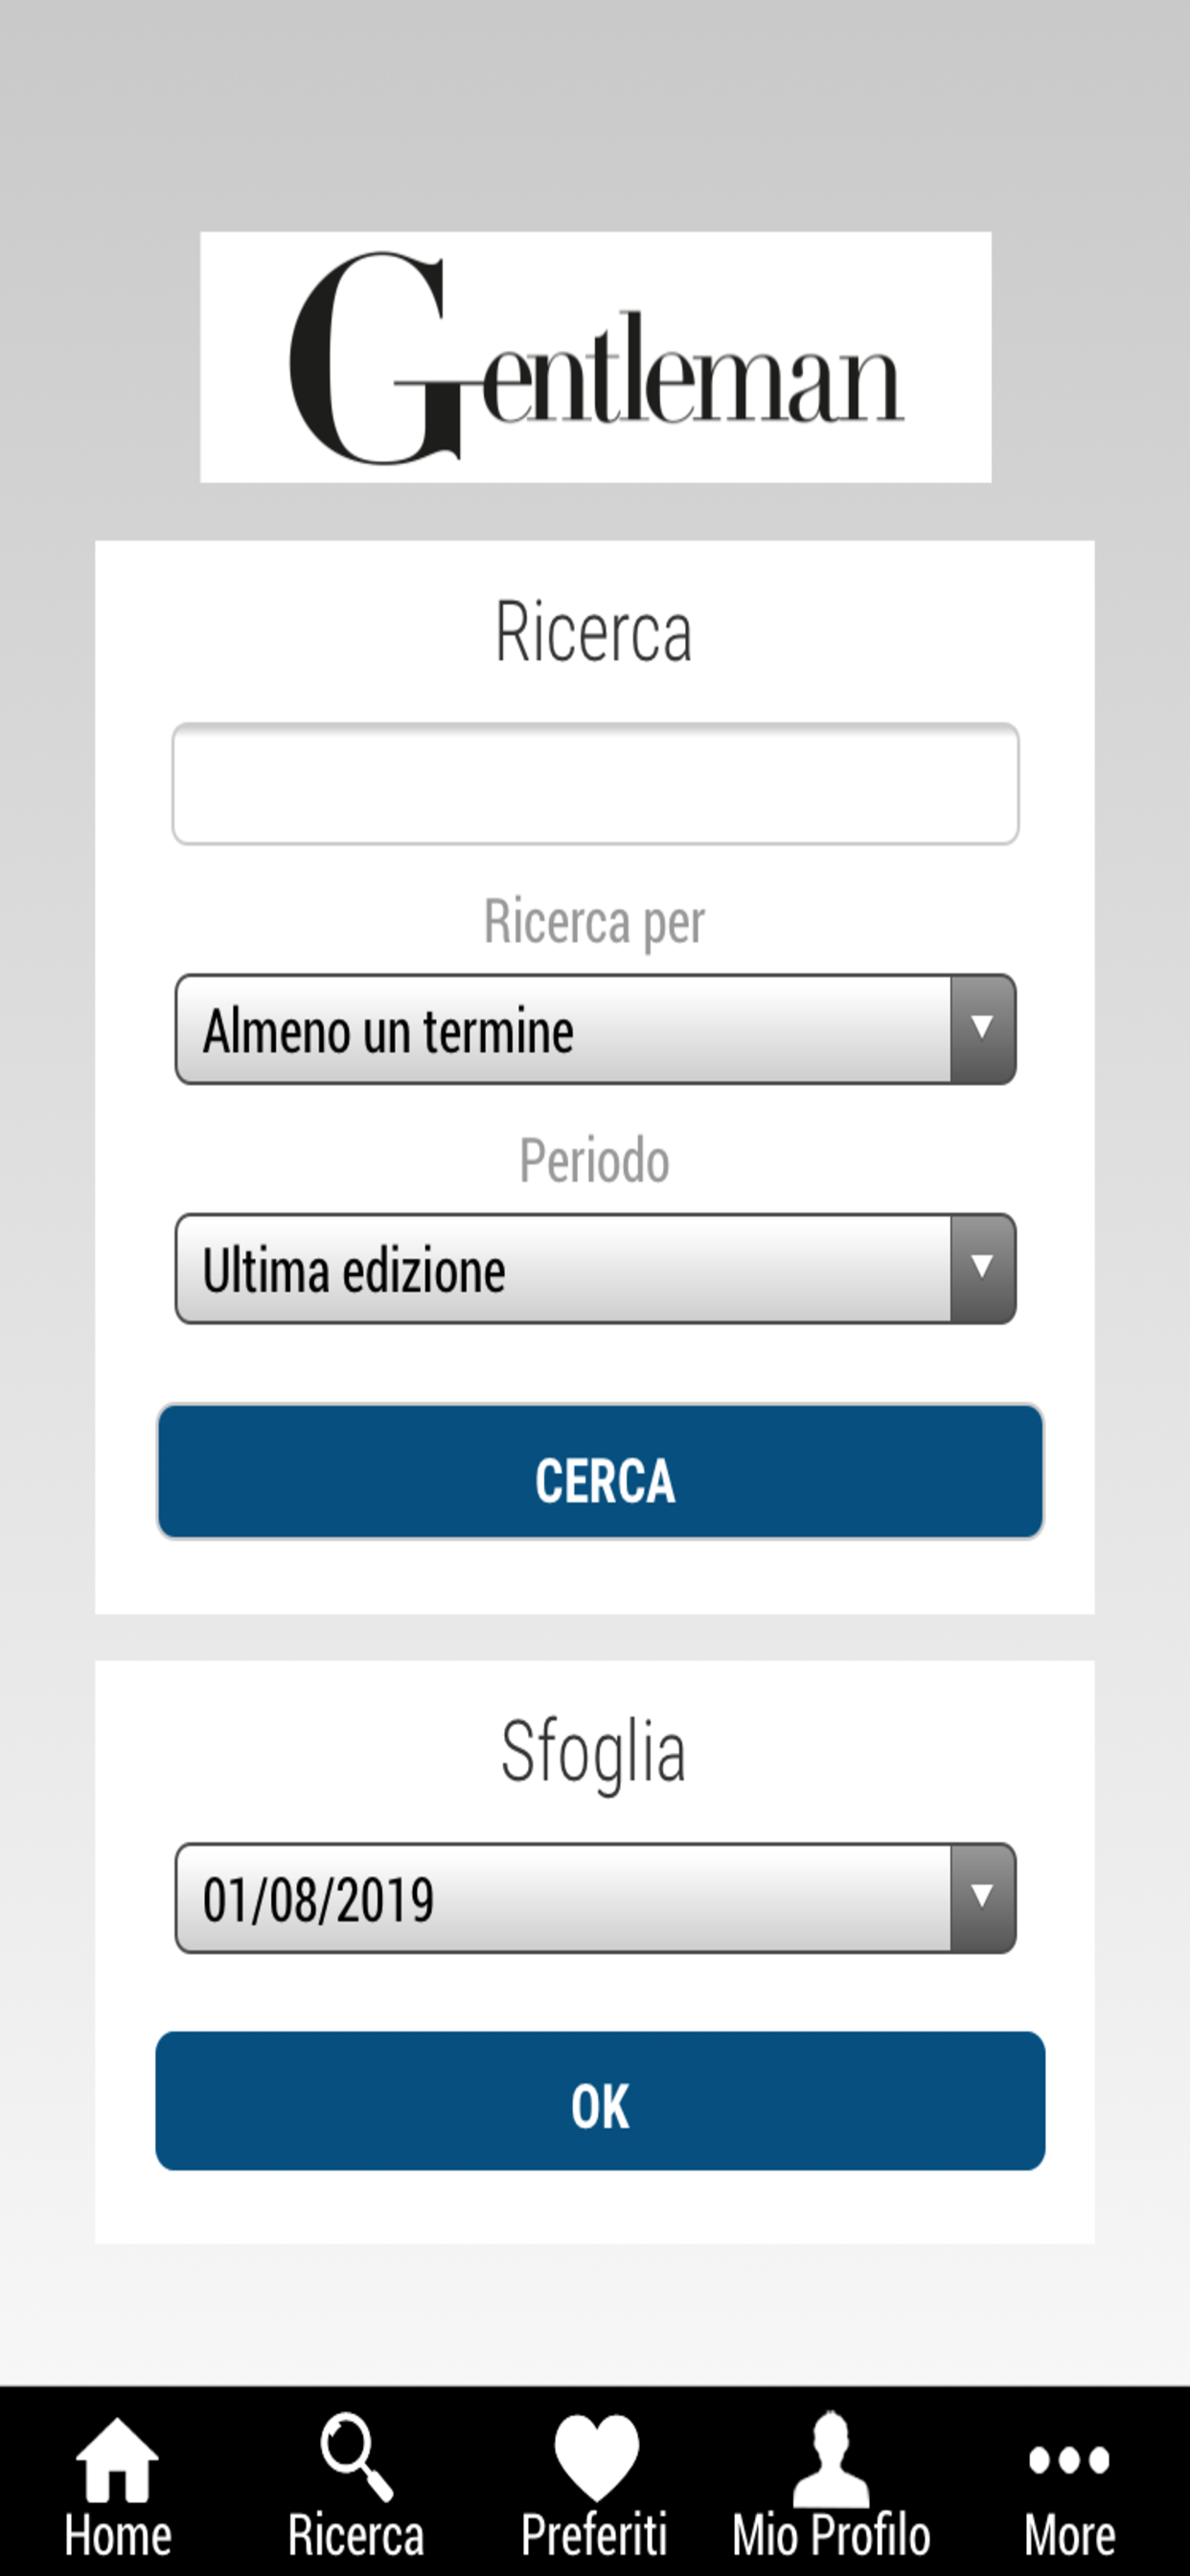Select the Preferiti tab label
Image resolution: width=1190 pixels, height=2576 pixels.
pos(594,2535)
